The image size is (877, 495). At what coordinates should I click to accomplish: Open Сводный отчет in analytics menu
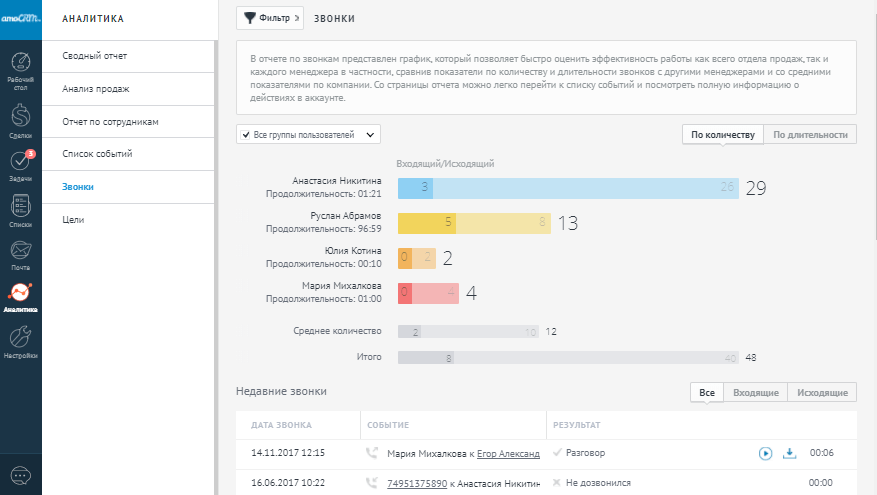point(94,55)
